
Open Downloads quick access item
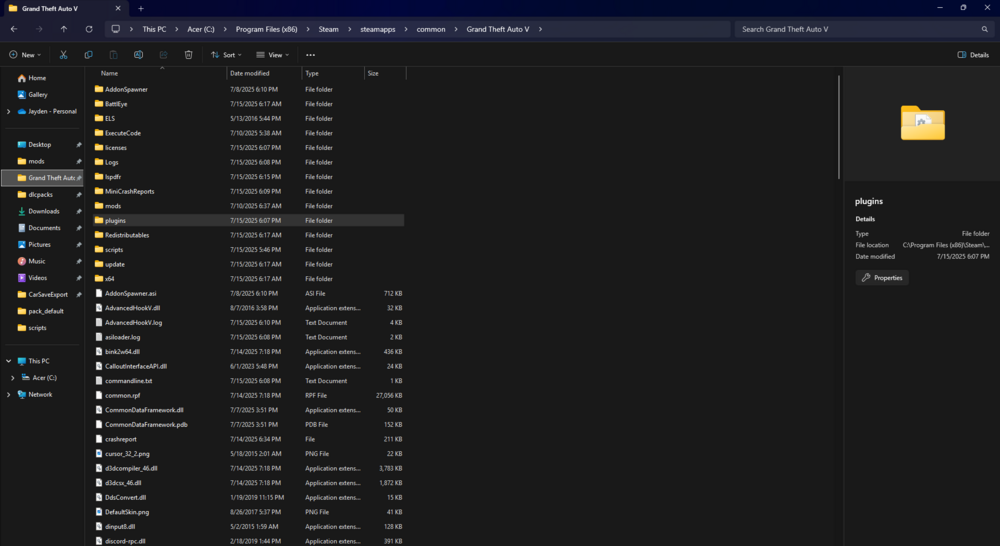click(43, 211)
